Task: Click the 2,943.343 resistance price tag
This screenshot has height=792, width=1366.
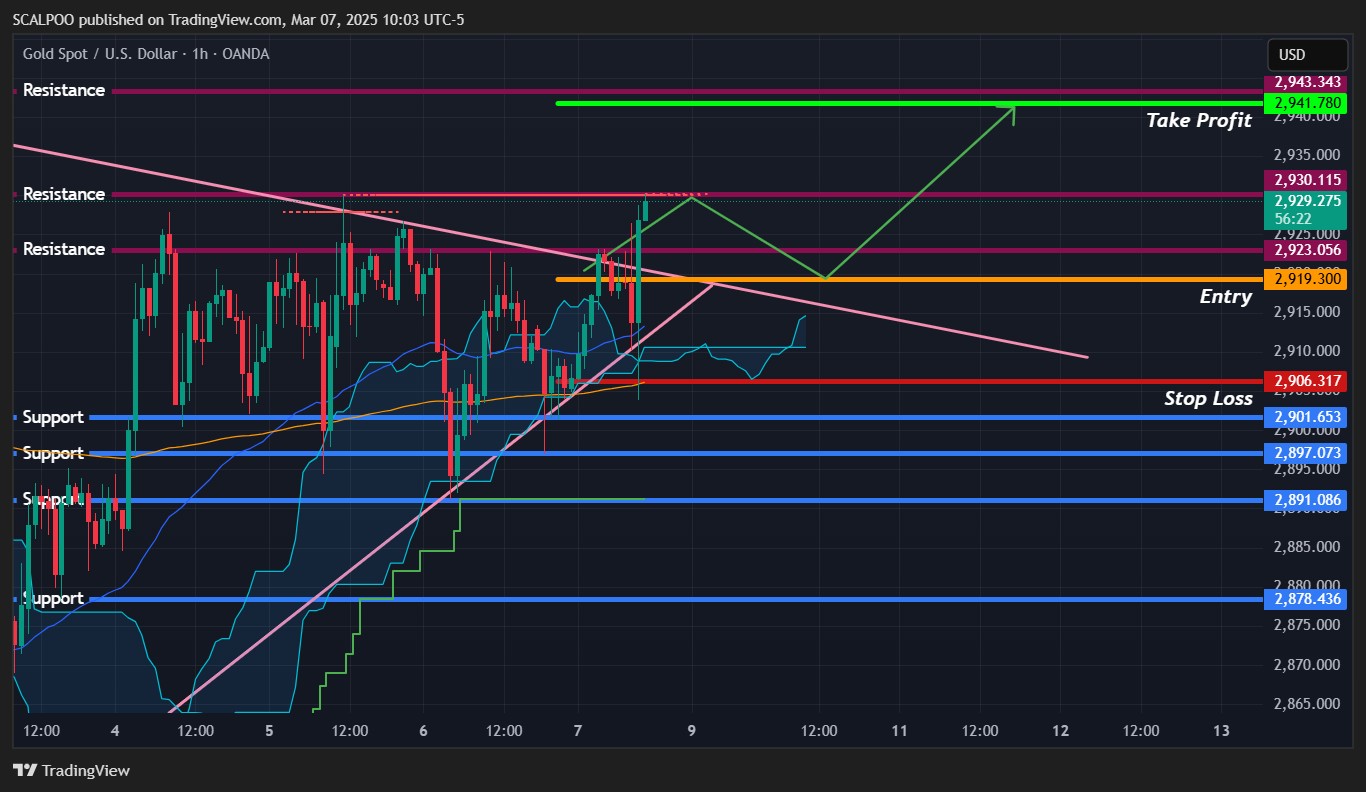Action: coord(1306,82)
